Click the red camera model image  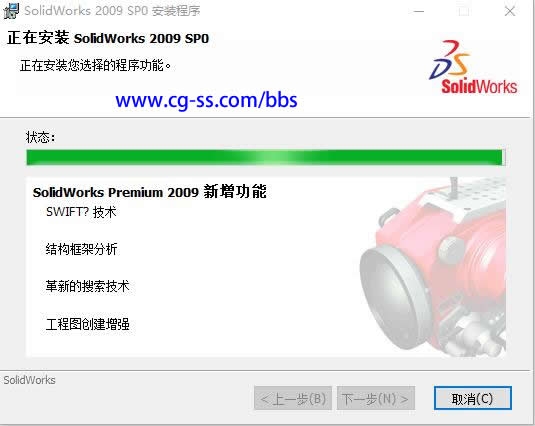point(433,266)
